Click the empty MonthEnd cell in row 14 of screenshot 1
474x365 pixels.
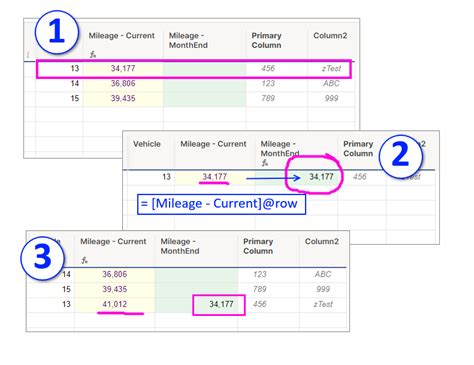[205, 84]
